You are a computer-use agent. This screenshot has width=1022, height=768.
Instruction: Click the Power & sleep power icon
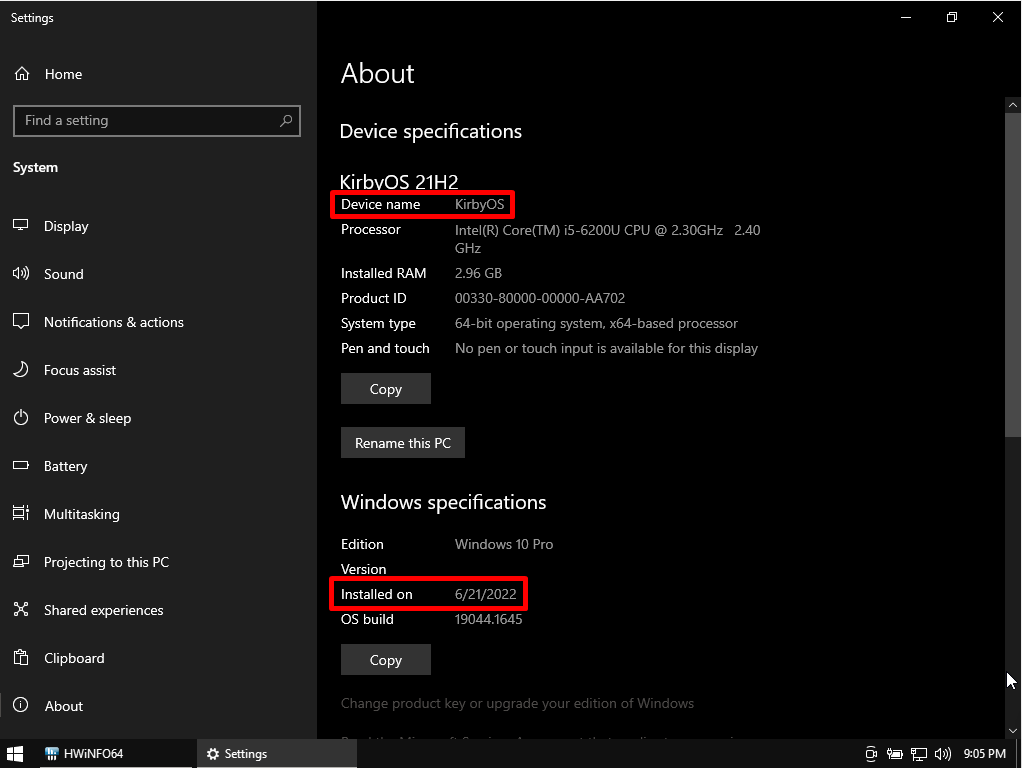click(x=21, y=417)
